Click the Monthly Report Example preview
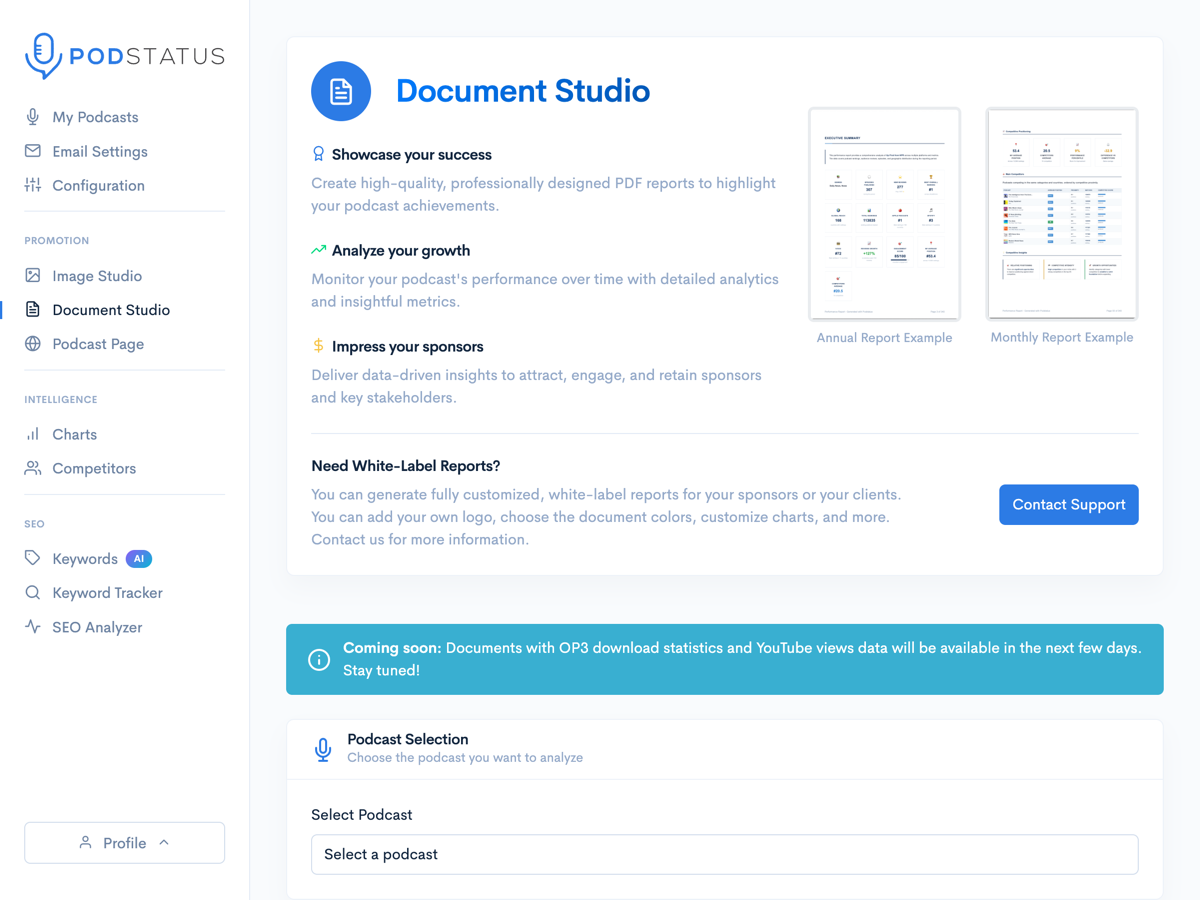Viewport: 1200px width, 900px height. point(1061,214)
